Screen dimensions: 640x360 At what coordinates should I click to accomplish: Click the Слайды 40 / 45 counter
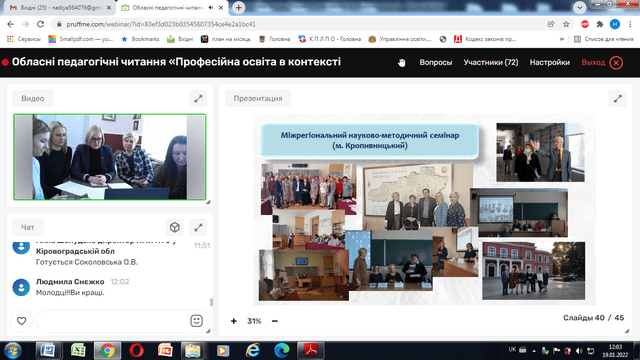point(593,318)
